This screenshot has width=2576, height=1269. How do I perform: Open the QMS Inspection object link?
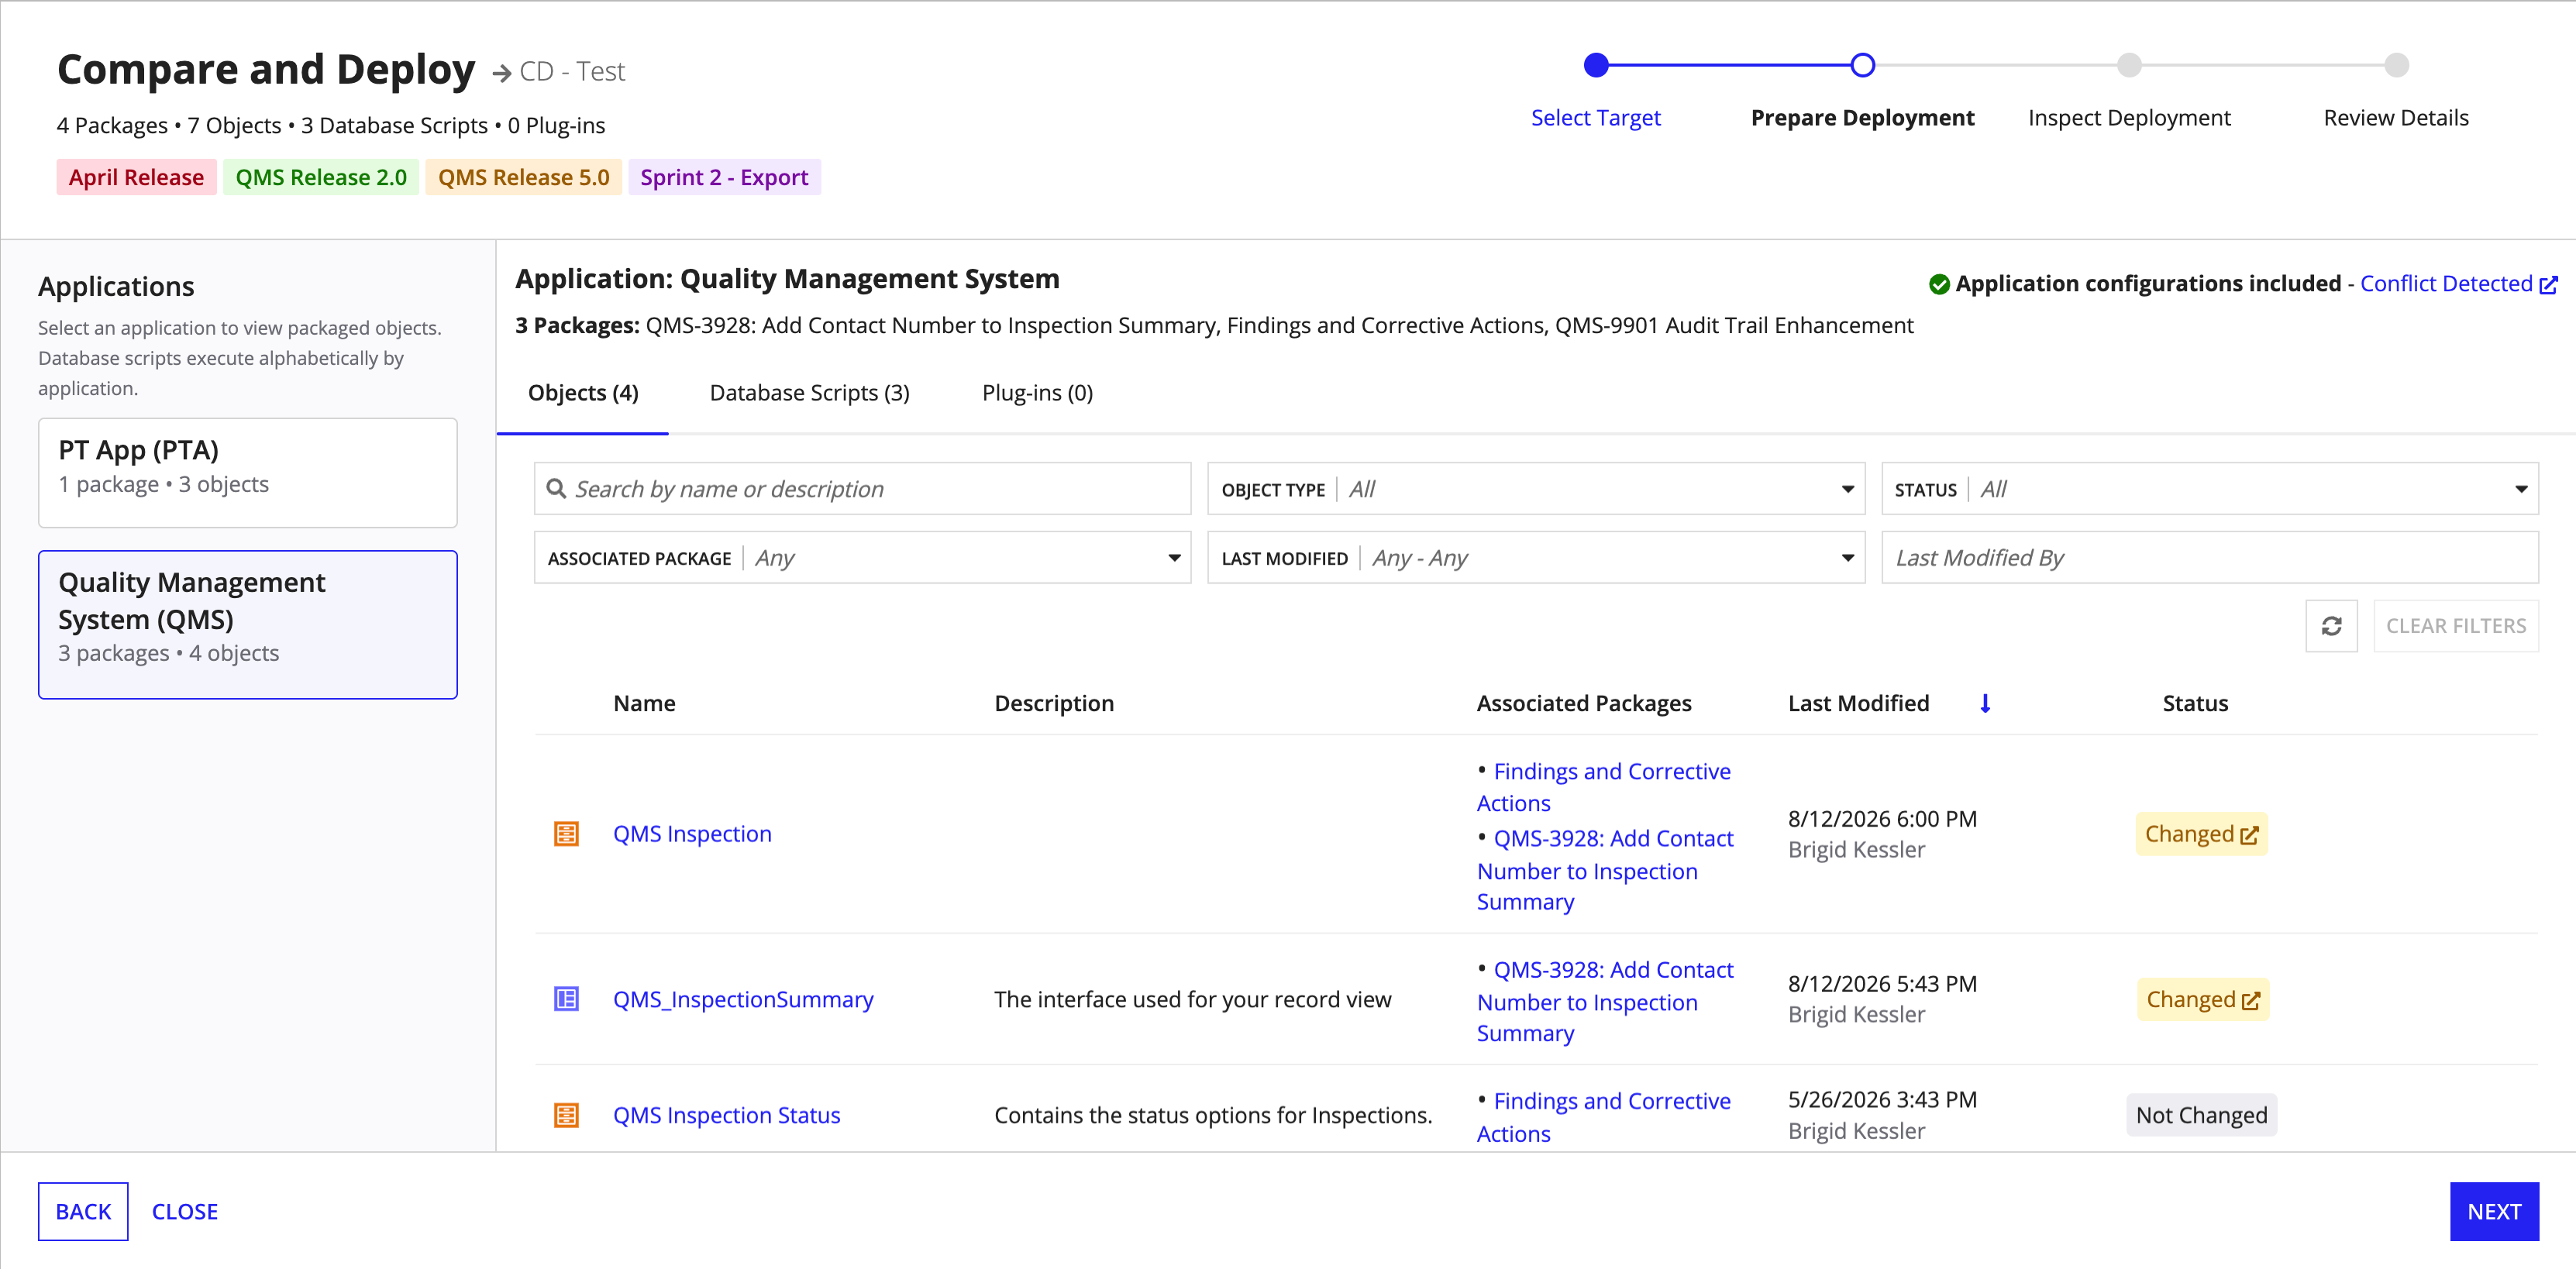coord(692,834)
